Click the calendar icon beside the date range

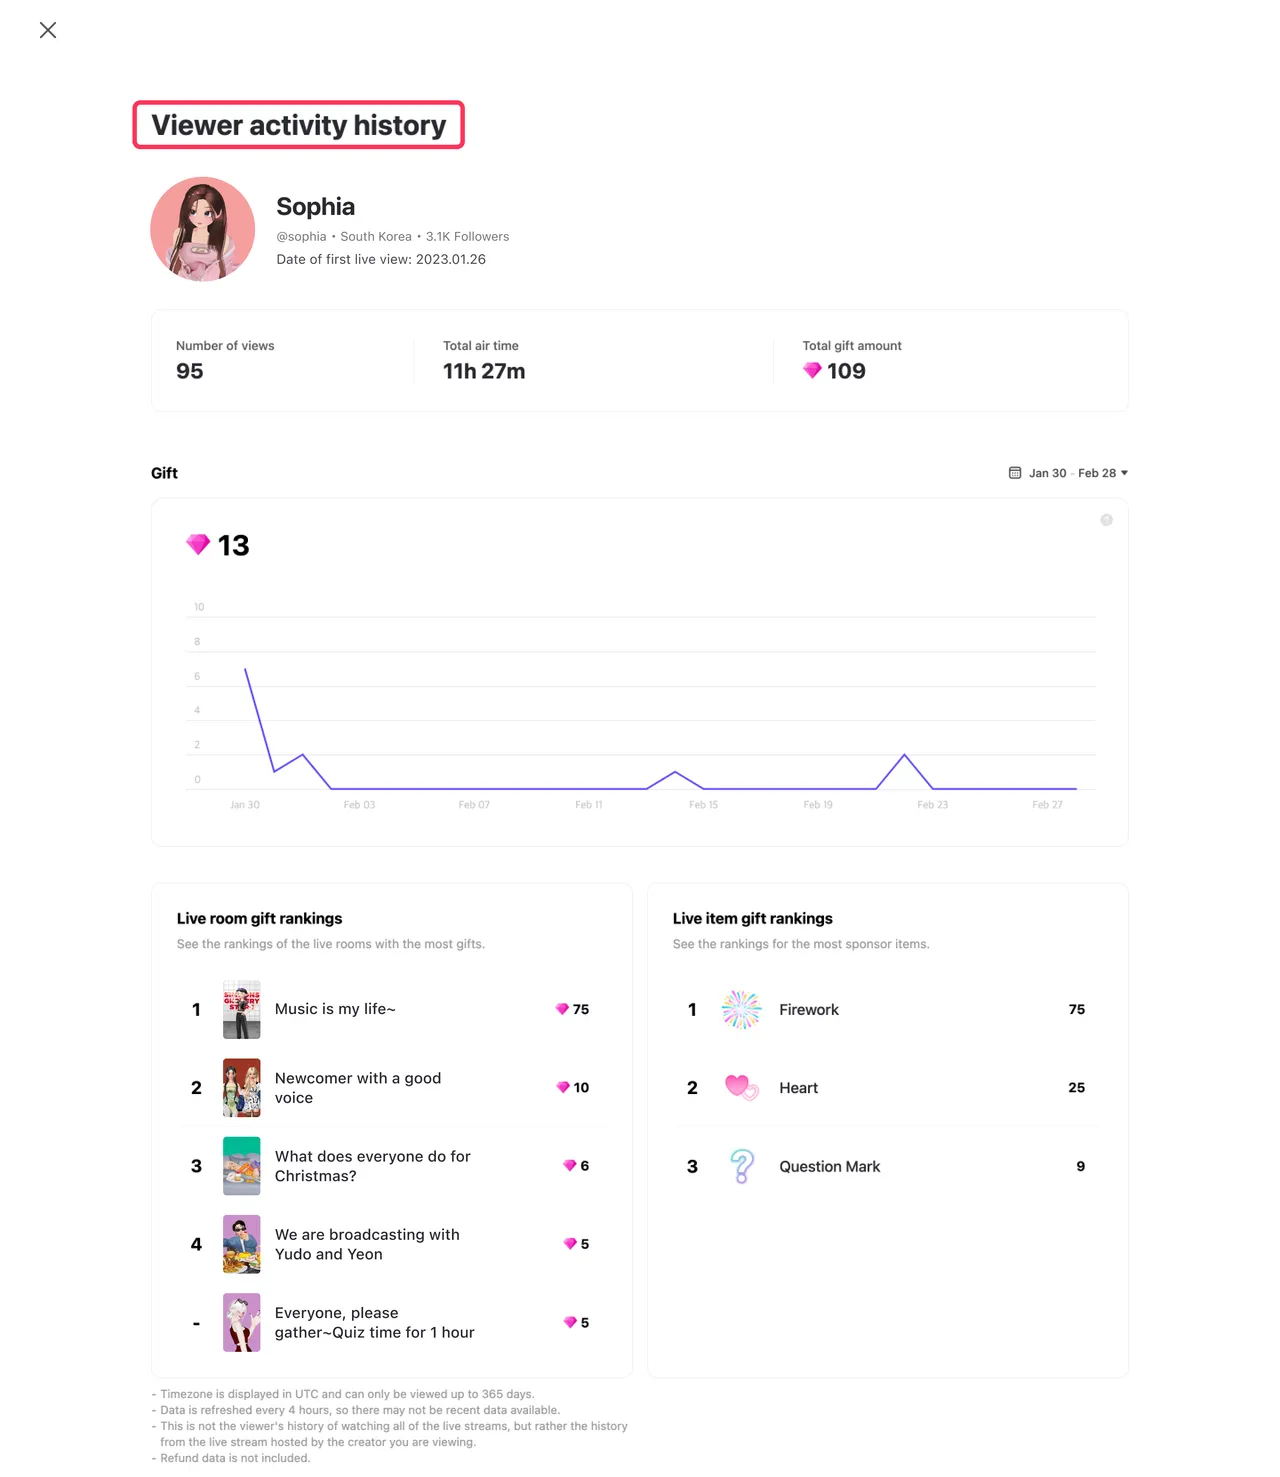(1015, 473)
